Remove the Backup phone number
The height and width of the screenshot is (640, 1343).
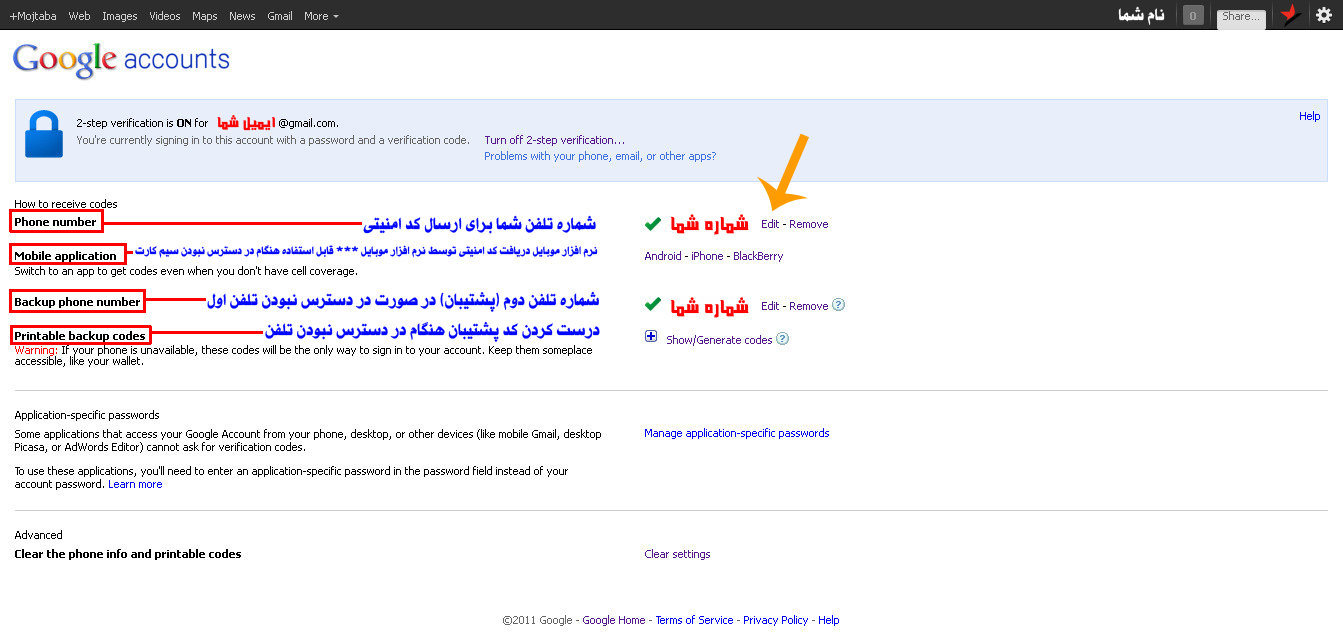click(x=808, y=306)
